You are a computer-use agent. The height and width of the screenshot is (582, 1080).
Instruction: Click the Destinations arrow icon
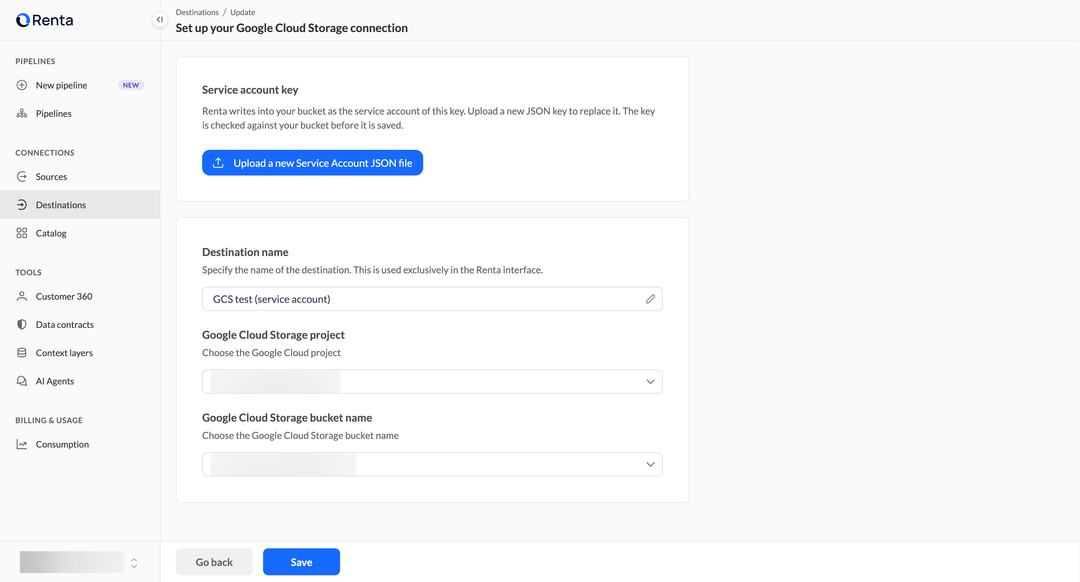[22, 205]
